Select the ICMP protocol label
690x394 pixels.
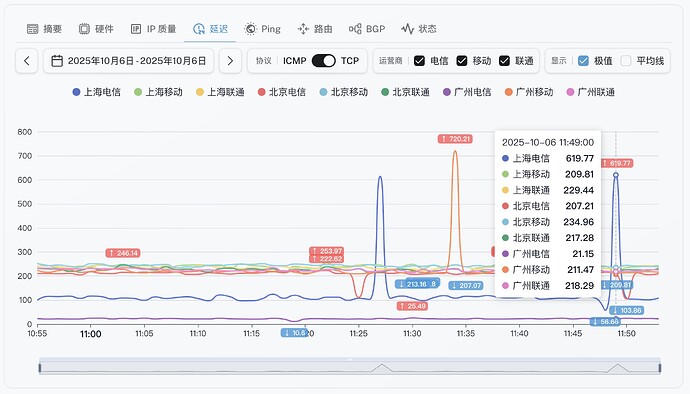point(294,61)
